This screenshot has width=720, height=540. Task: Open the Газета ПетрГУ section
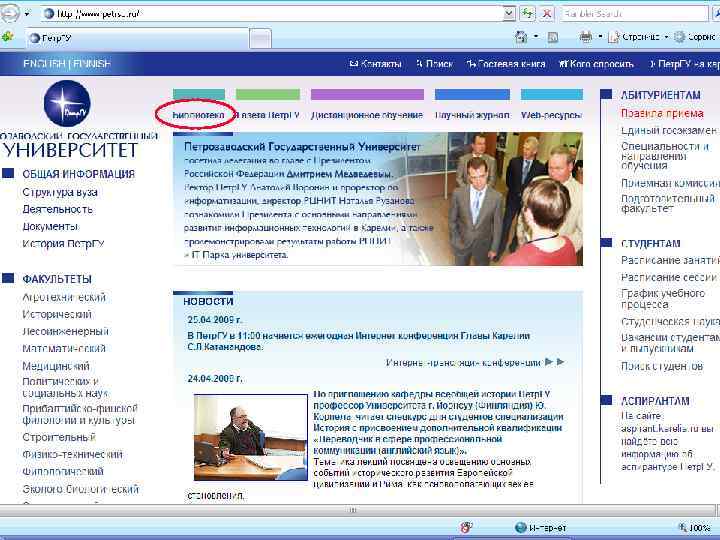(x=267, y=115)
